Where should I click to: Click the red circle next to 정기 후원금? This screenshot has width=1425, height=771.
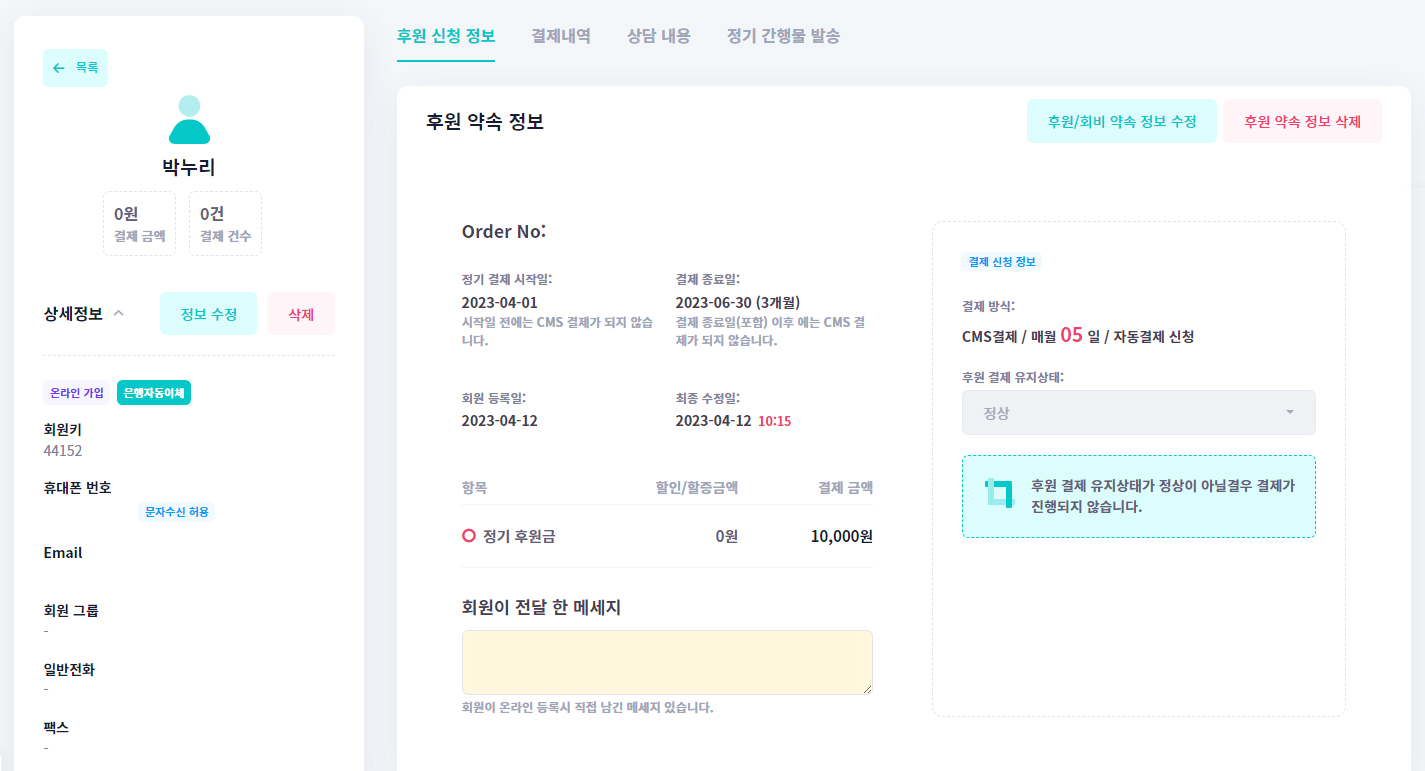point(469,536)
